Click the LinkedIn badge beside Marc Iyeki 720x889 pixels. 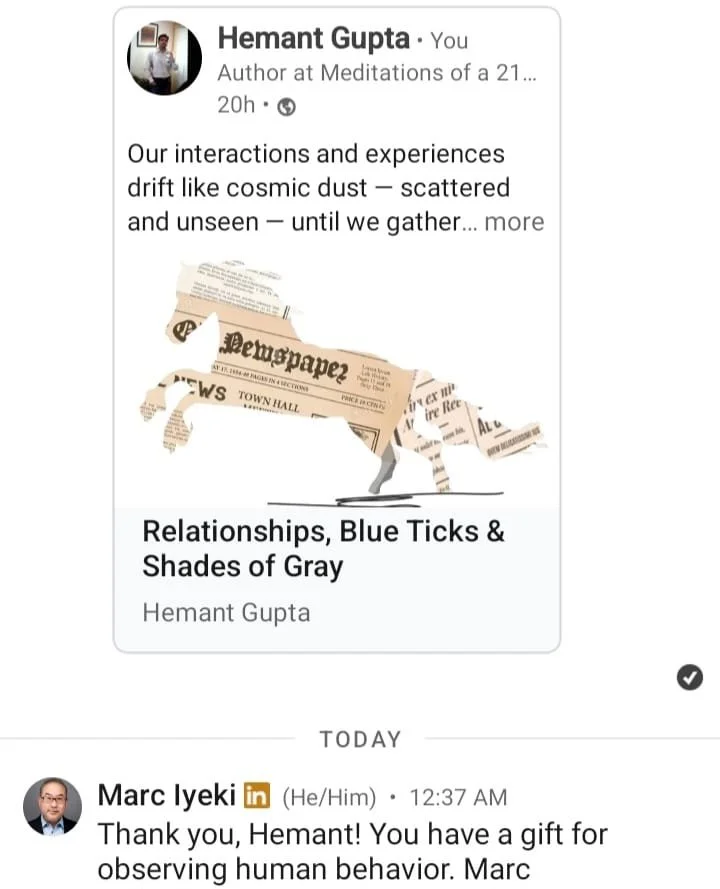coord(257,795)
